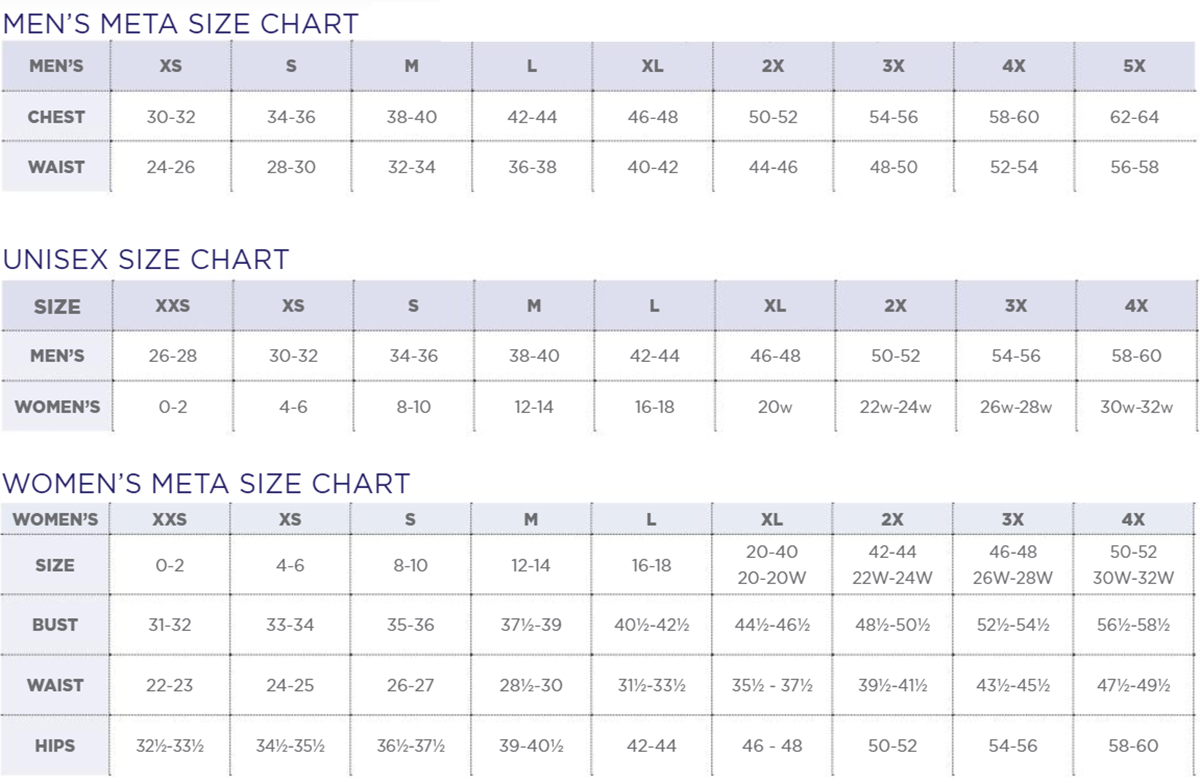
Task: Click the 26w-28w cell in the unisex chart
Action: coord(1016,407)
